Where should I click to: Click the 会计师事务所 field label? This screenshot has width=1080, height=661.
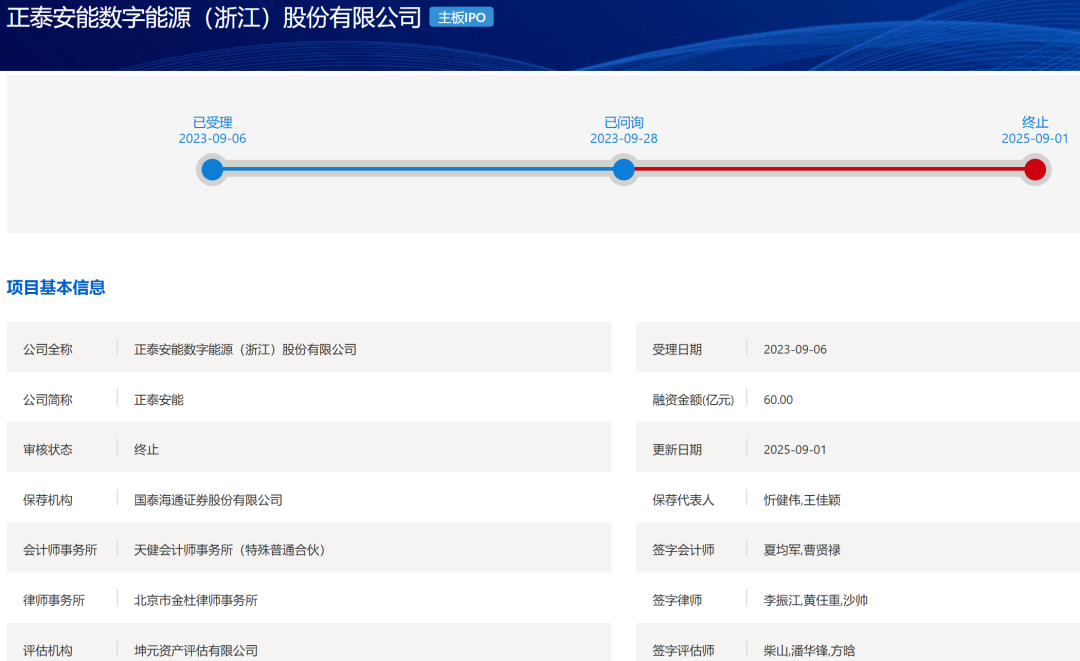tap(60, 549)
